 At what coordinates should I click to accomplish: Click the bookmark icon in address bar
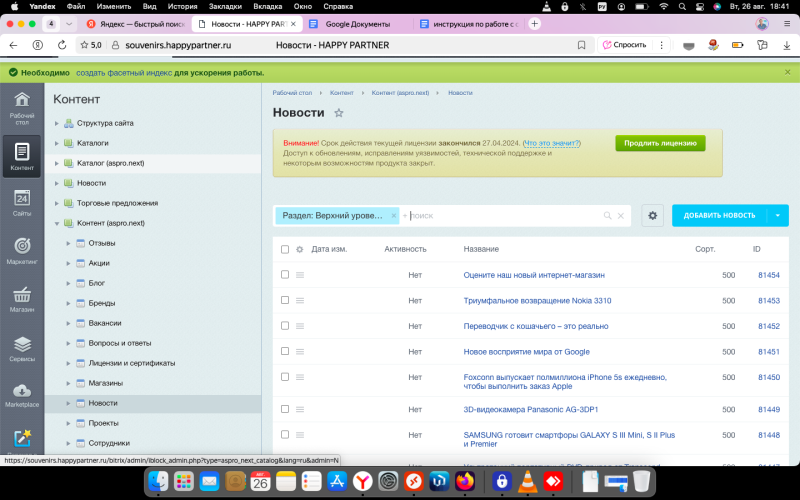[x=581, y=45]
